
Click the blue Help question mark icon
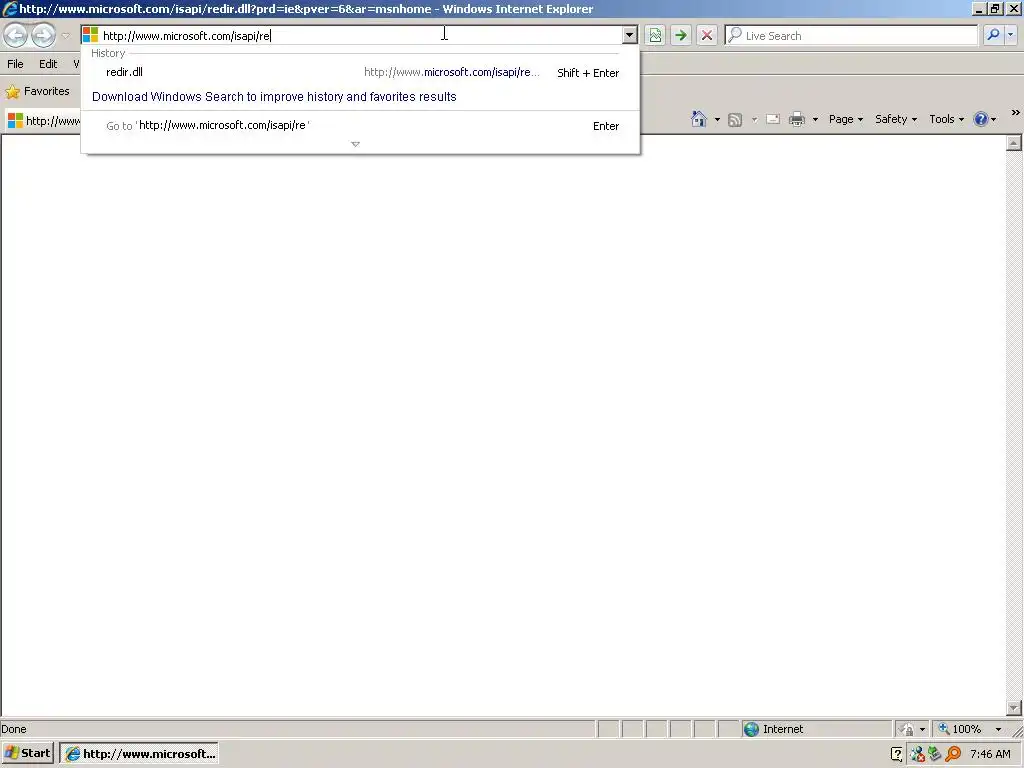980,119
